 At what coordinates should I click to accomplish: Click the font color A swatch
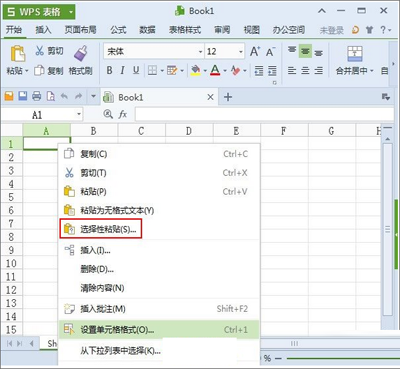tap(215, 70)
